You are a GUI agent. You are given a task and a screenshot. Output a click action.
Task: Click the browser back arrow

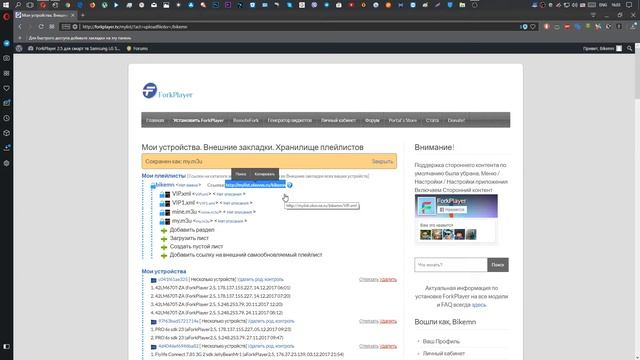point(20,27)
